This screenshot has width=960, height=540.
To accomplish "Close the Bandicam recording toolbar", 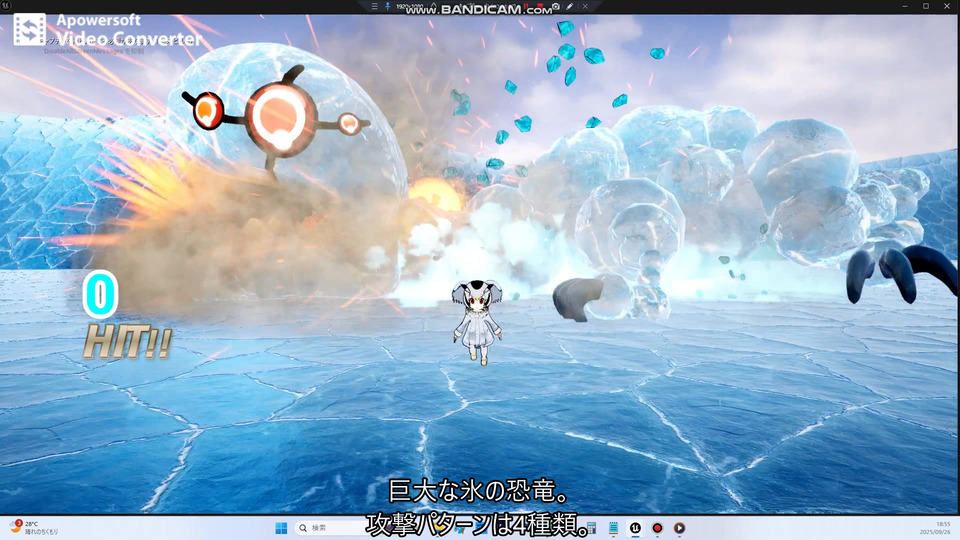I will [585, 6].
